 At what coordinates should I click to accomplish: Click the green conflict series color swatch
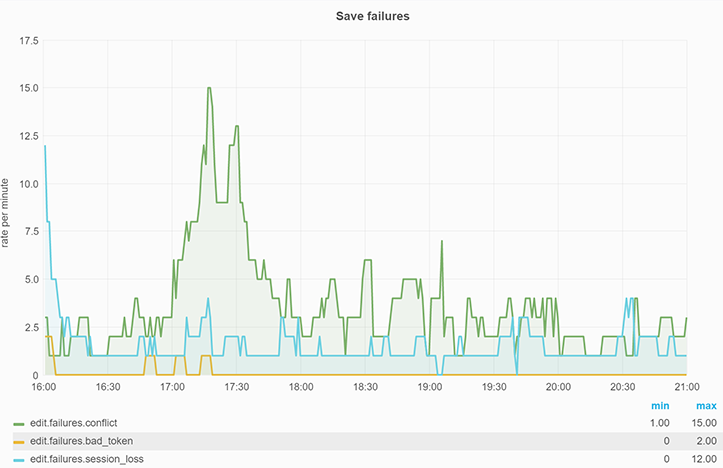19,424
